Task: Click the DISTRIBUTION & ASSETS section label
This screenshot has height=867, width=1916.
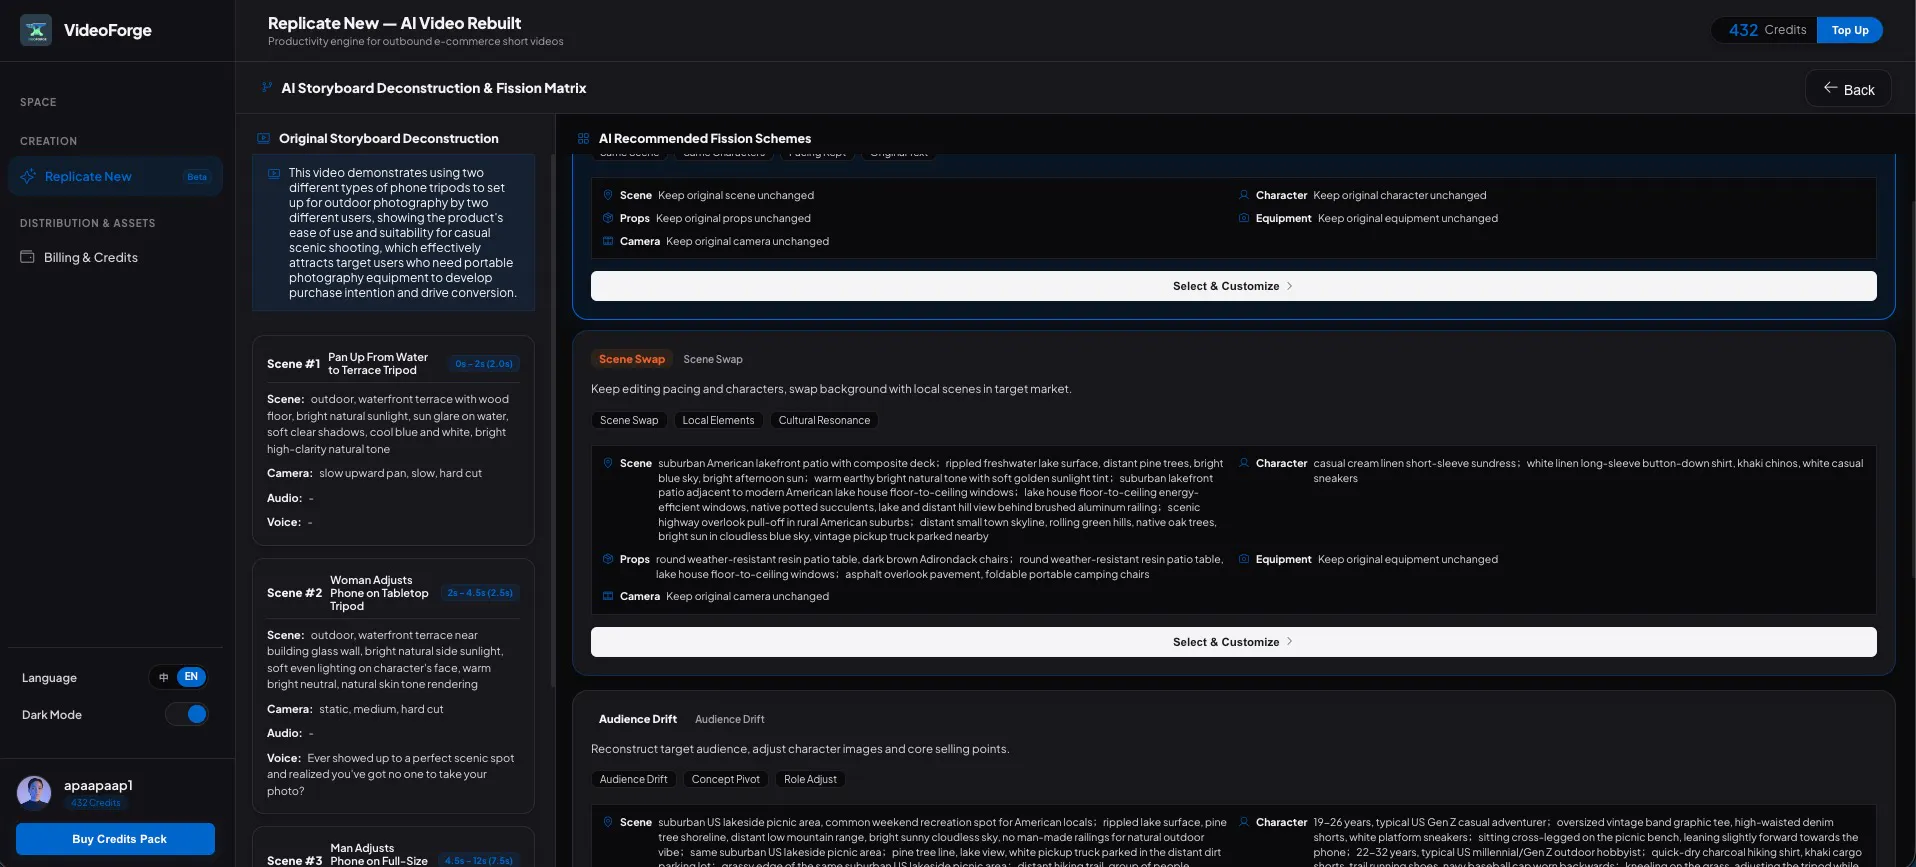Action: click(x=88, y=223)
